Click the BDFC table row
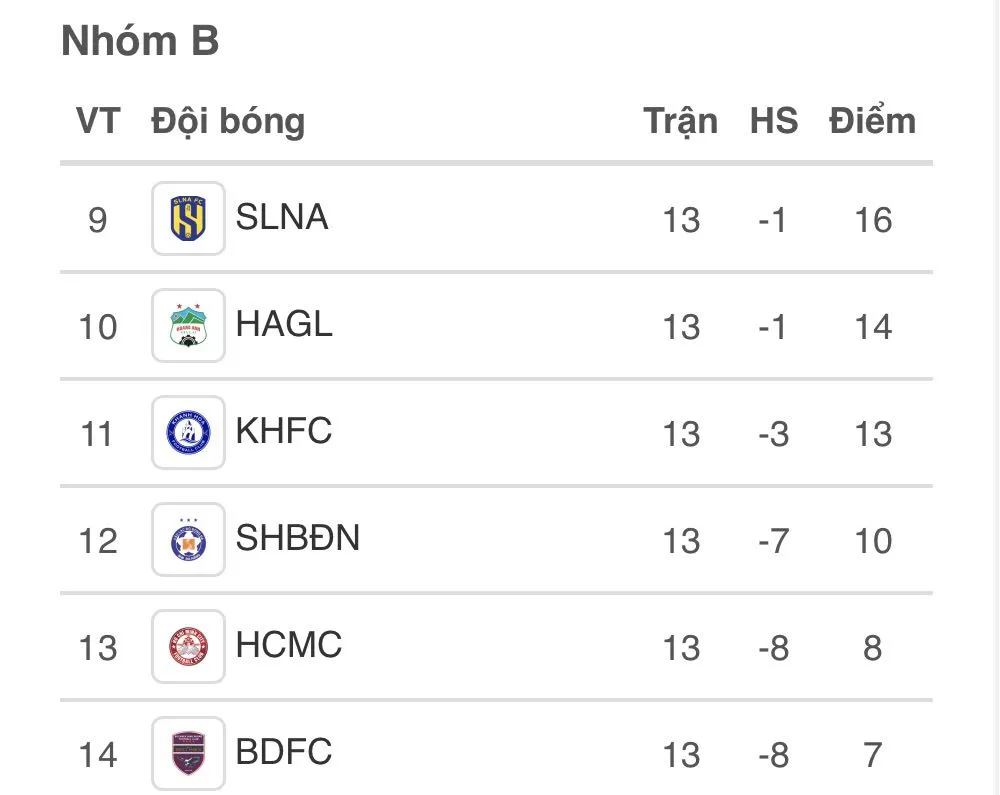This screenshot has width=1000, height=795. point(500,753)
